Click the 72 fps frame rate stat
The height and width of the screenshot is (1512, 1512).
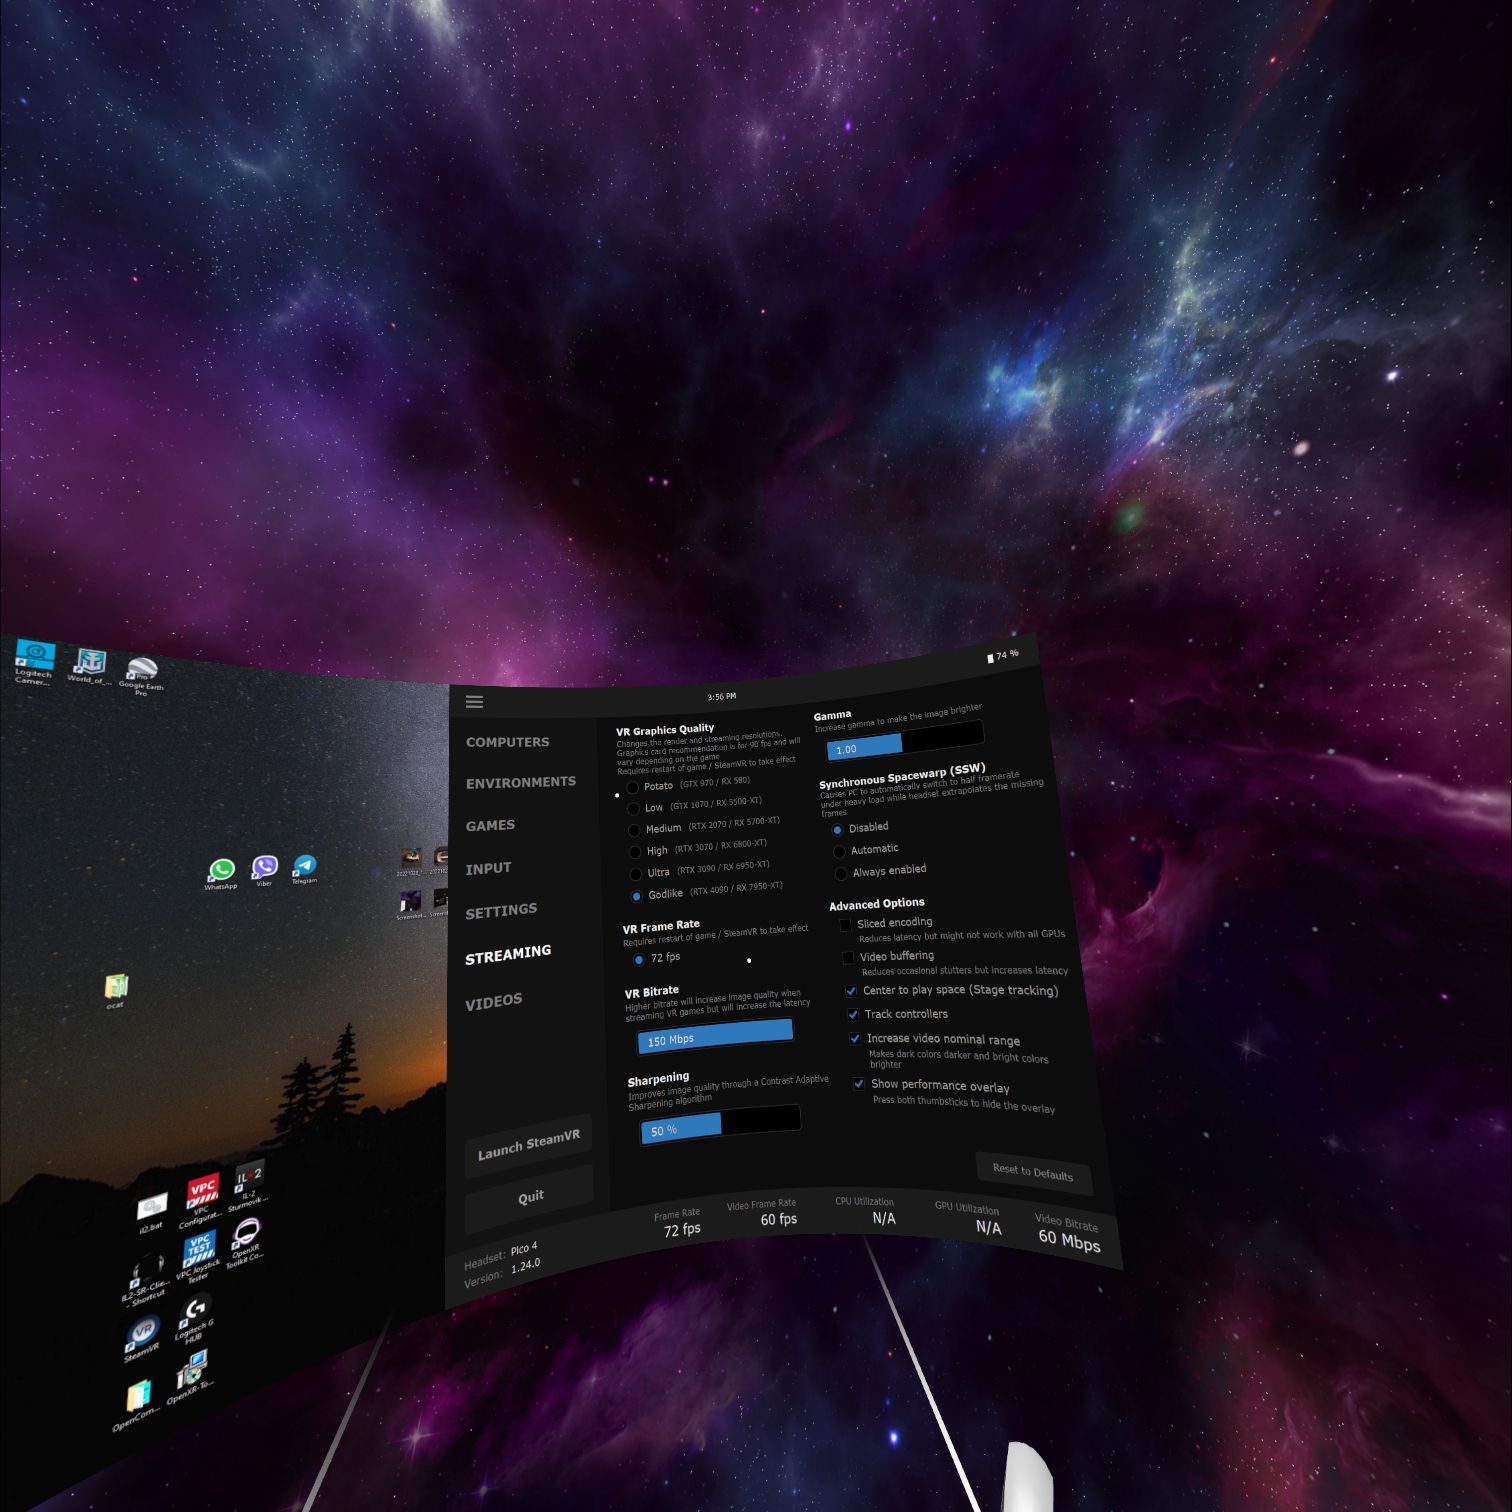[682, 1230]
